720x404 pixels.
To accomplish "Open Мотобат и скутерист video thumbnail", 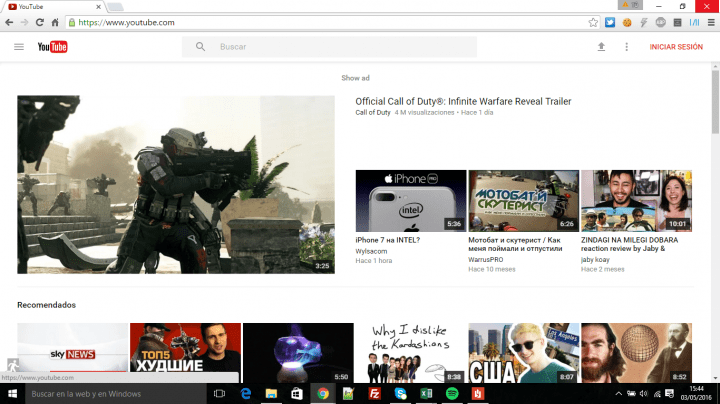I will tap(523, 201).
